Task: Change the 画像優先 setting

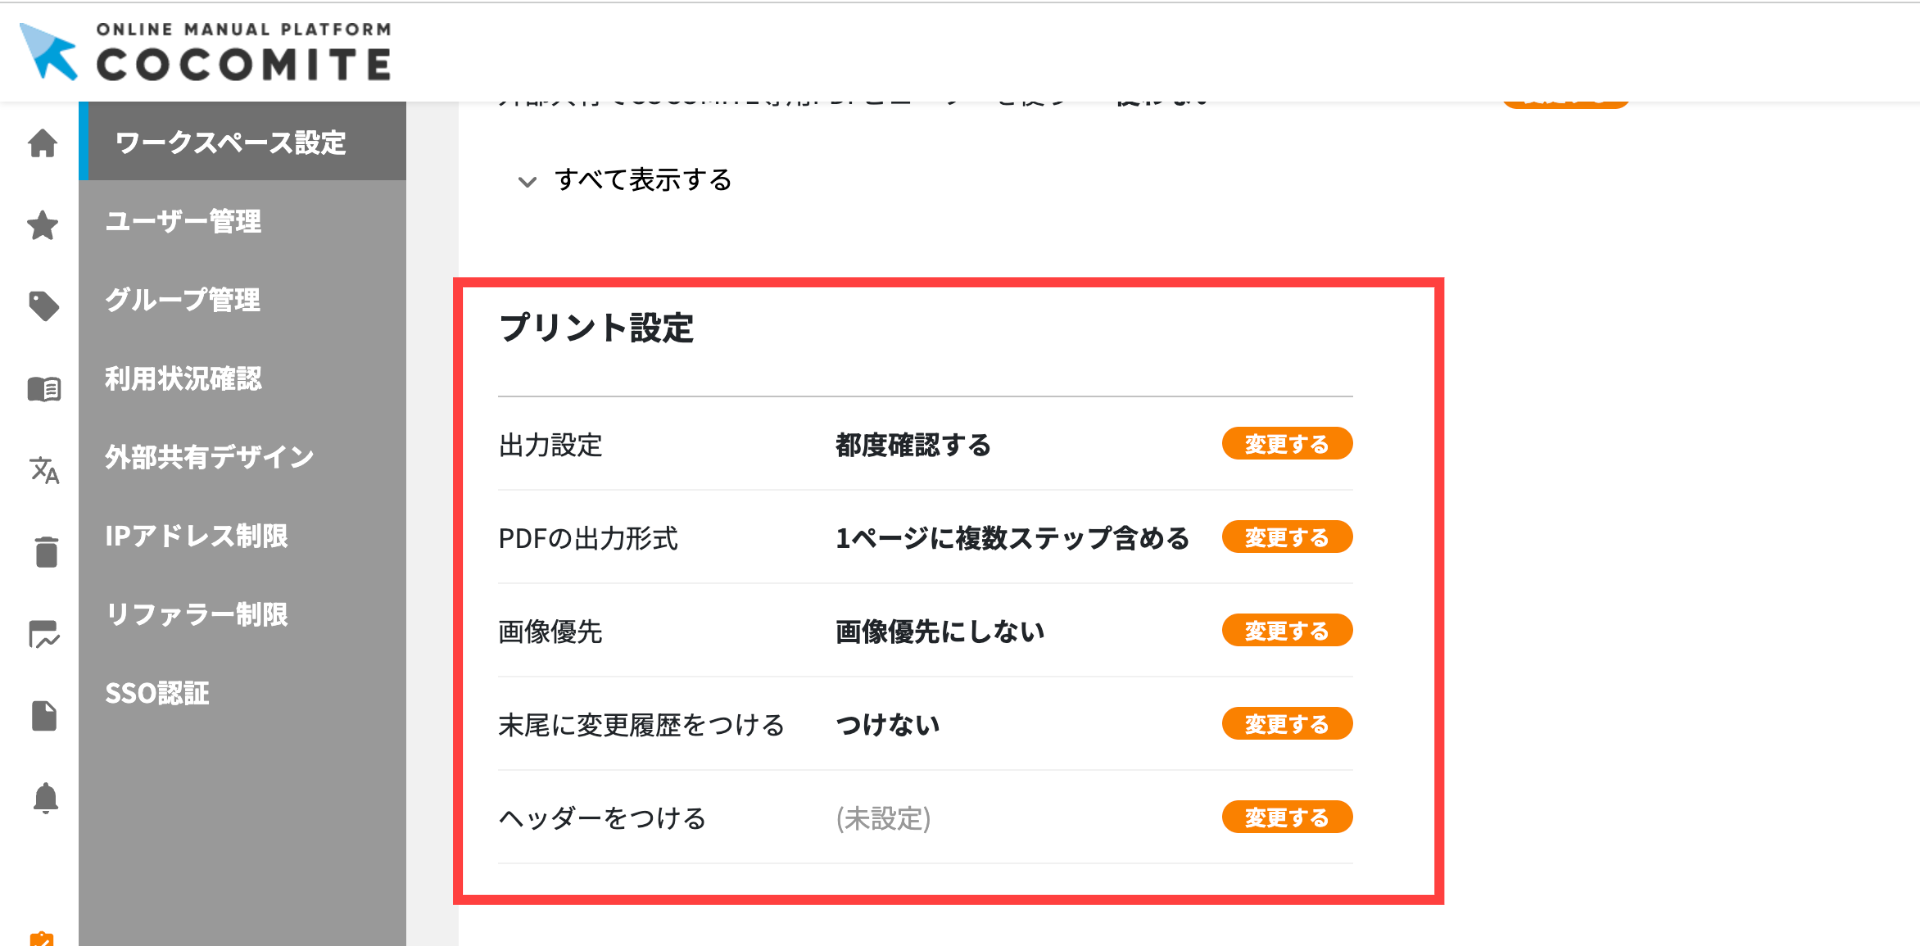Action: pyautogui.click(x=1286, y=631)
